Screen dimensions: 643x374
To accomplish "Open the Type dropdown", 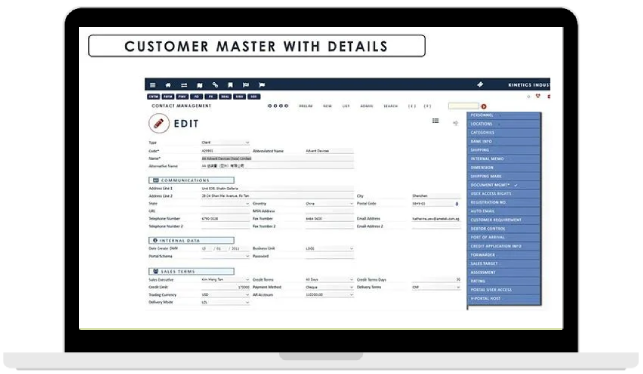I will click(x=225, y=142).
